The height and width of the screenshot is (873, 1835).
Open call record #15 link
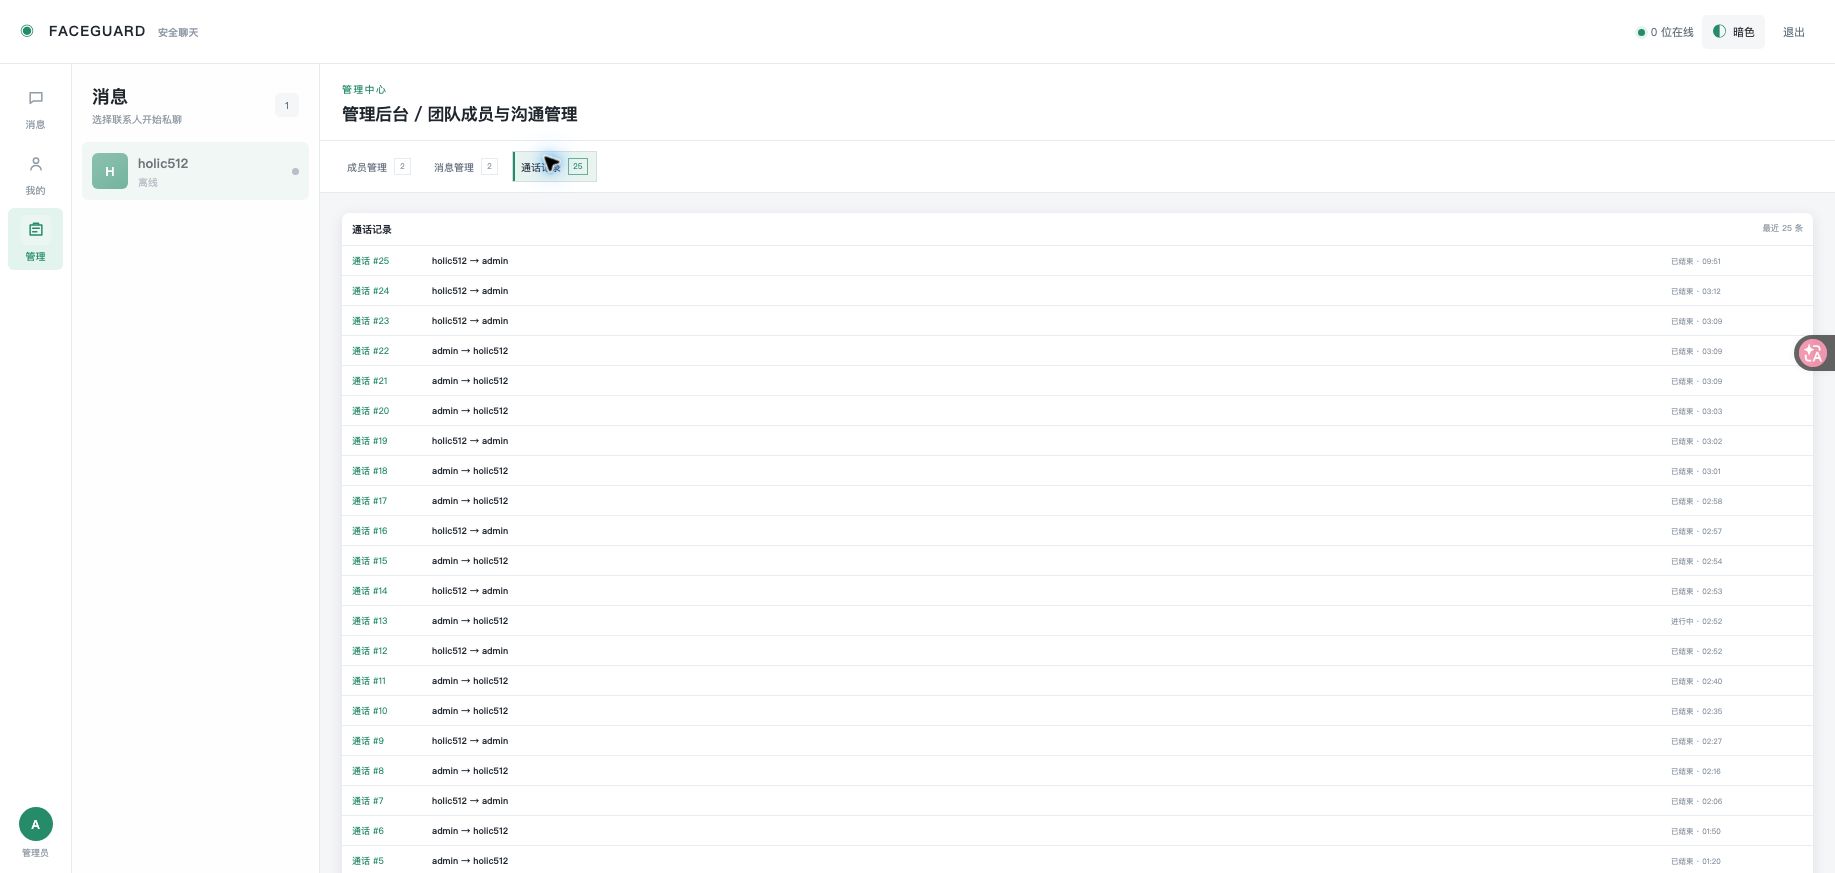pos(369,561)
